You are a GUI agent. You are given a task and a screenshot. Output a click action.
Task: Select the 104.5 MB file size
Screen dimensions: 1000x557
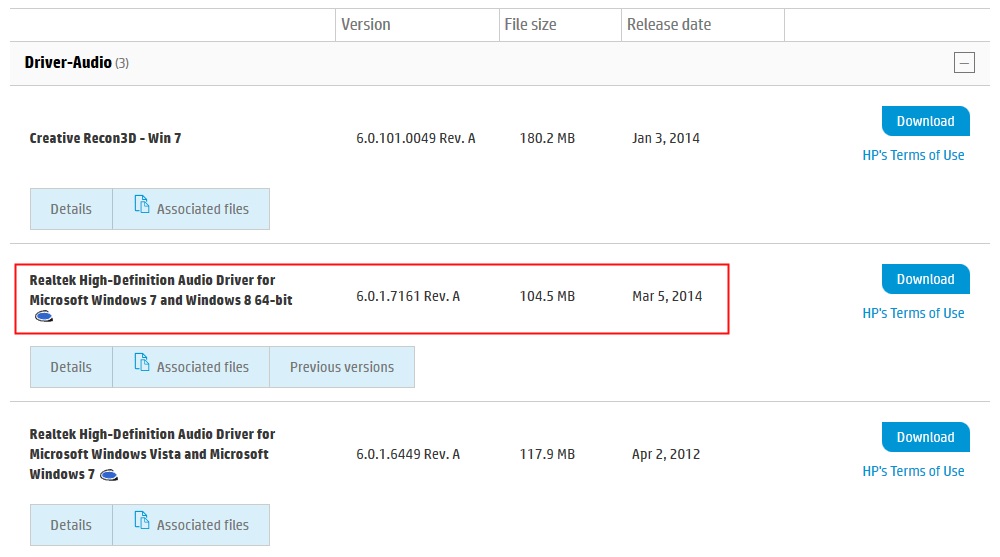coord(547,296)
